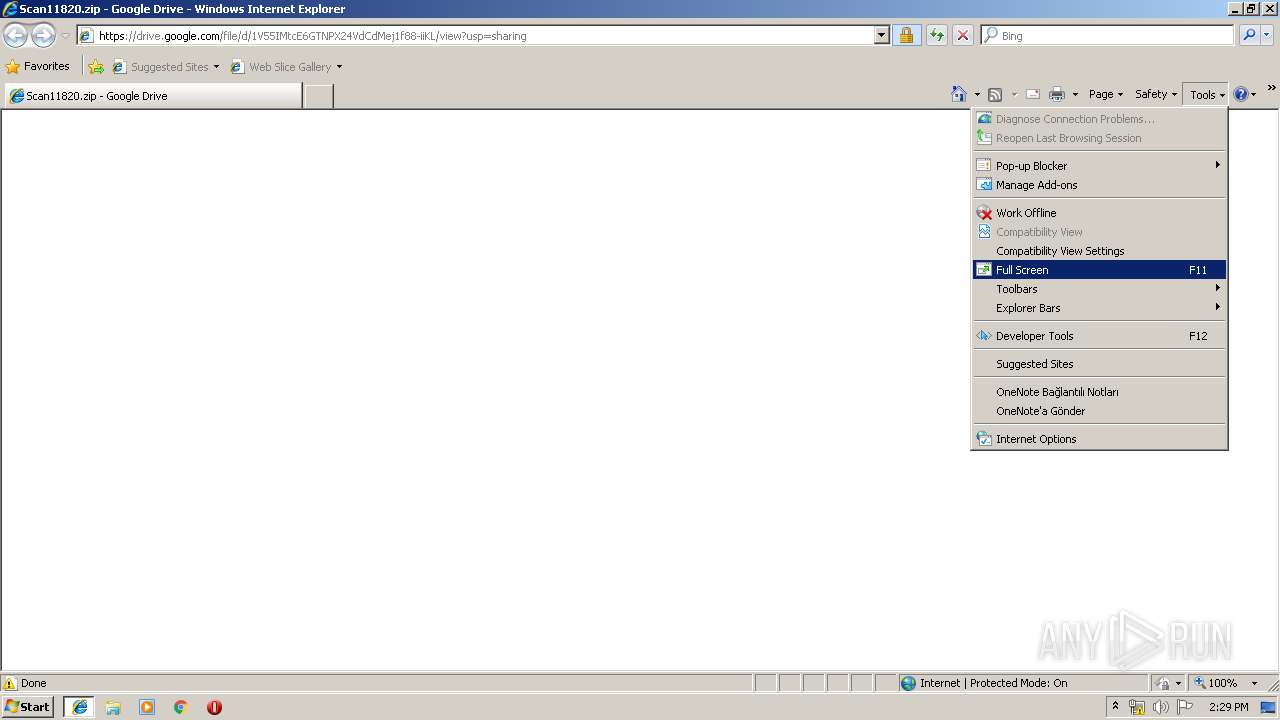Expand toolbar overflow chevron

(1271, 88)
